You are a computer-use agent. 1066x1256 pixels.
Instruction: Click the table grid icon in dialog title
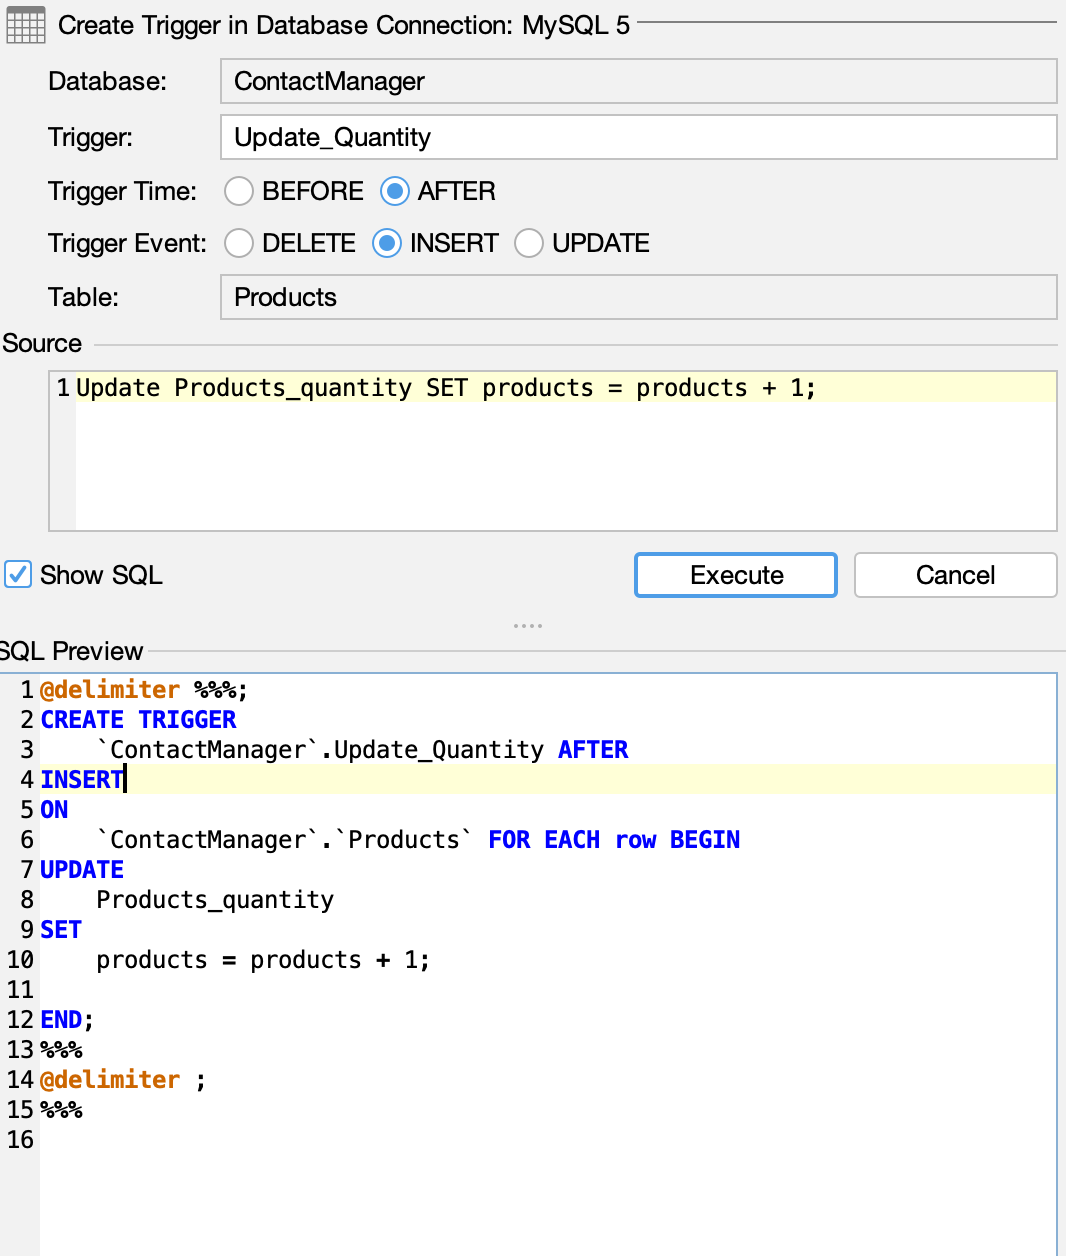[25, 25]
